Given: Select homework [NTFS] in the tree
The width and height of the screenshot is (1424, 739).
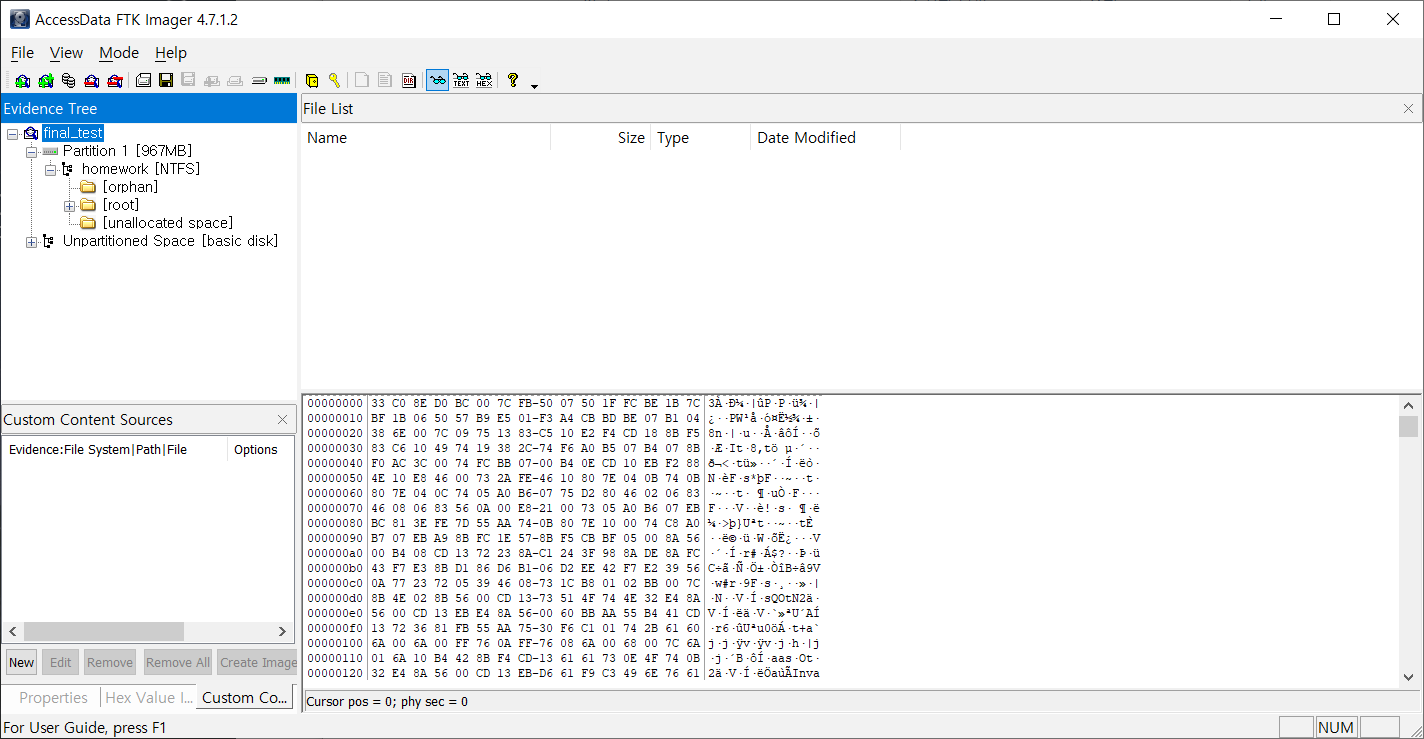Looking at the screenshot, I should pyautogui.click(x=141, y=169).
